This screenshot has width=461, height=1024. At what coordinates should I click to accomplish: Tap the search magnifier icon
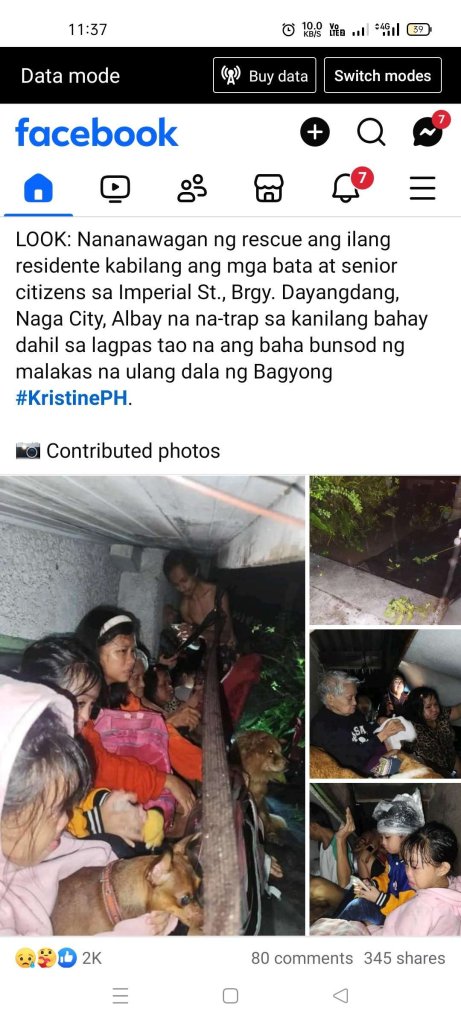point(371,133)
